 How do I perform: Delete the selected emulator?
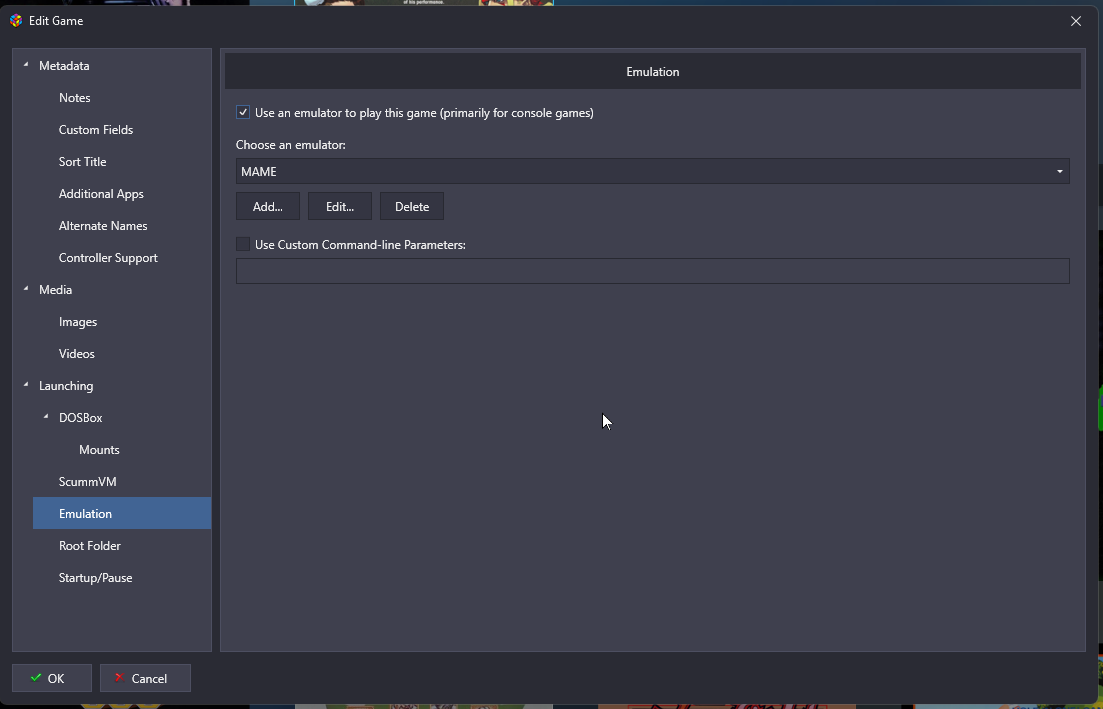coord(412,206)
